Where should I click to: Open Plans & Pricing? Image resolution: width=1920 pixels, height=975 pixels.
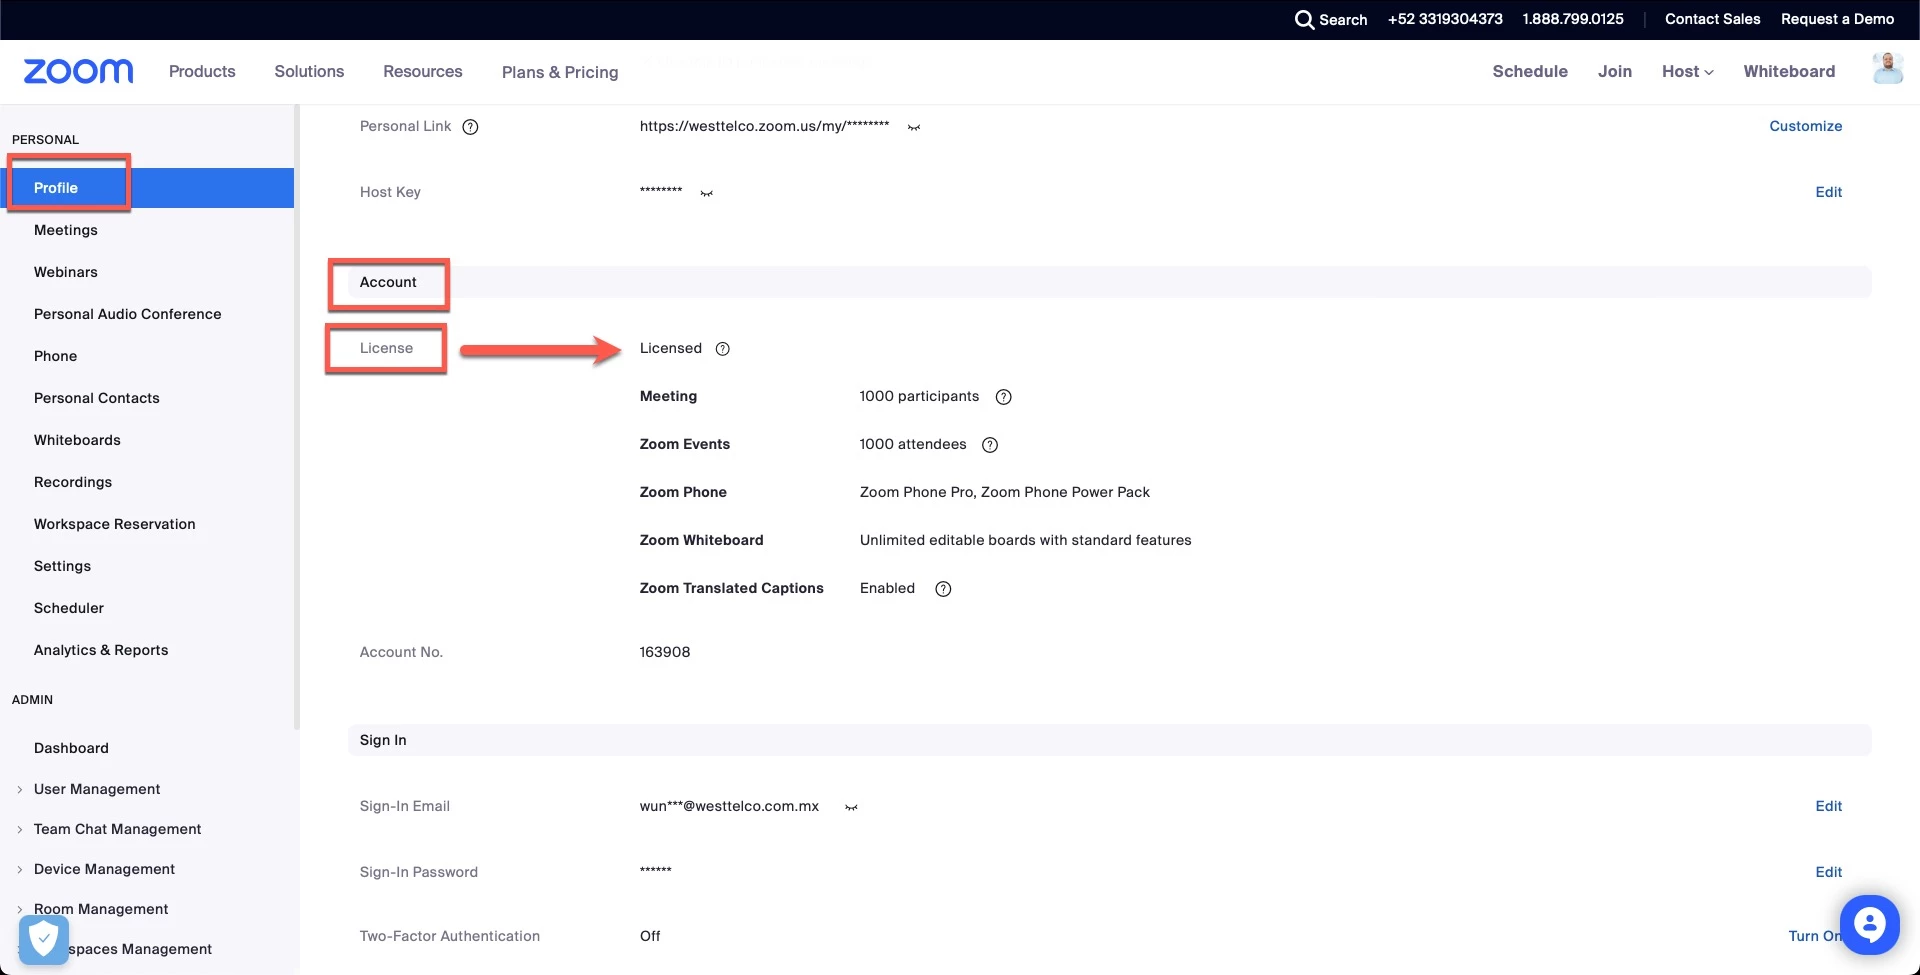coord(560,72)
